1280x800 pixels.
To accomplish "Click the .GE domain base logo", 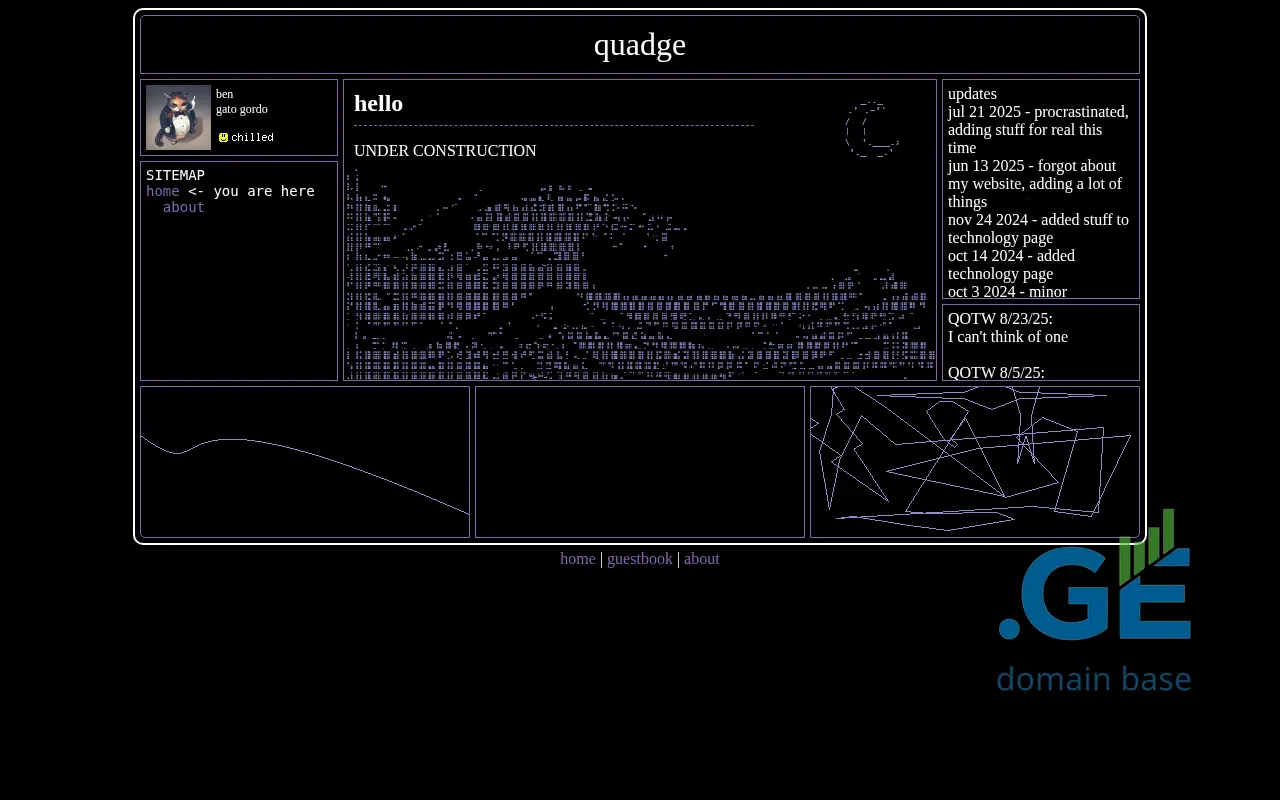I will tap(1094, 602).
